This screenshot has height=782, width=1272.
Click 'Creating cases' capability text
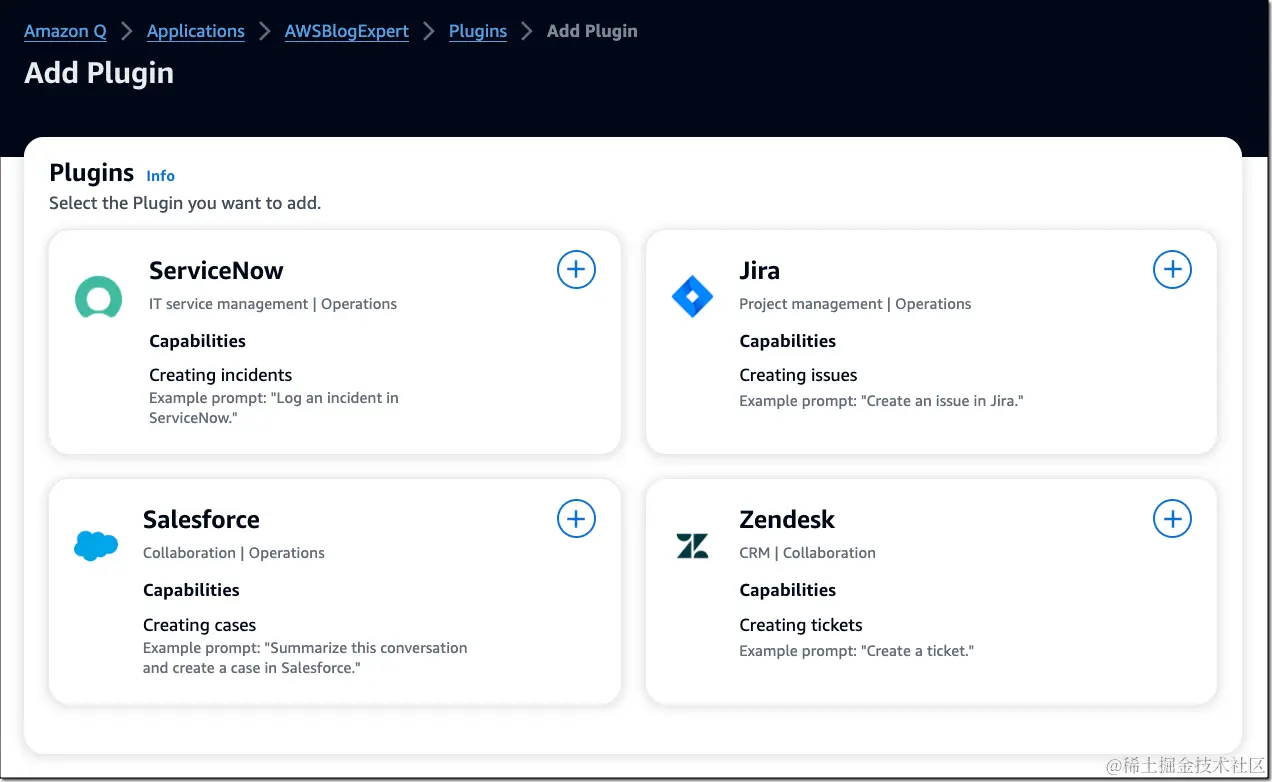[x=199, y=625]
